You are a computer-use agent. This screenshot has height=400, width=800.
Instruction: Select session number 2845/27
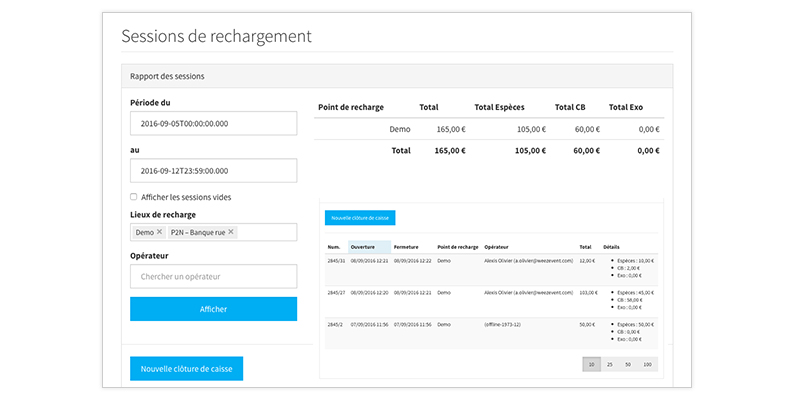click(336, 293)
